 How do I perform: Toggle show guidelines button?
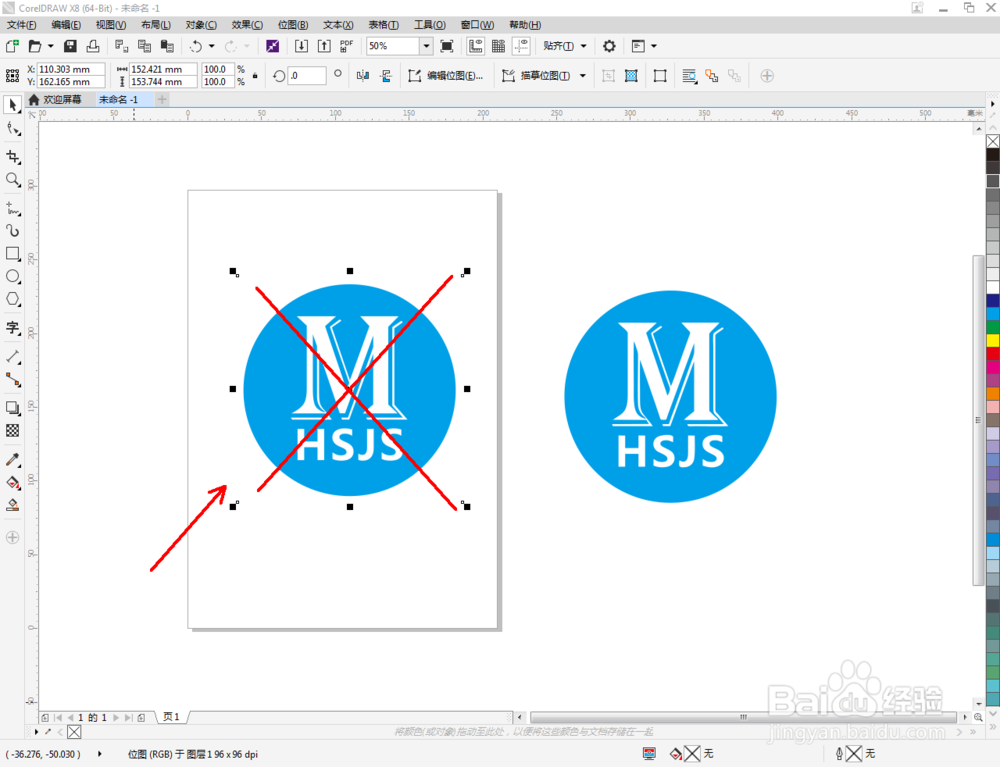[521, 46]
